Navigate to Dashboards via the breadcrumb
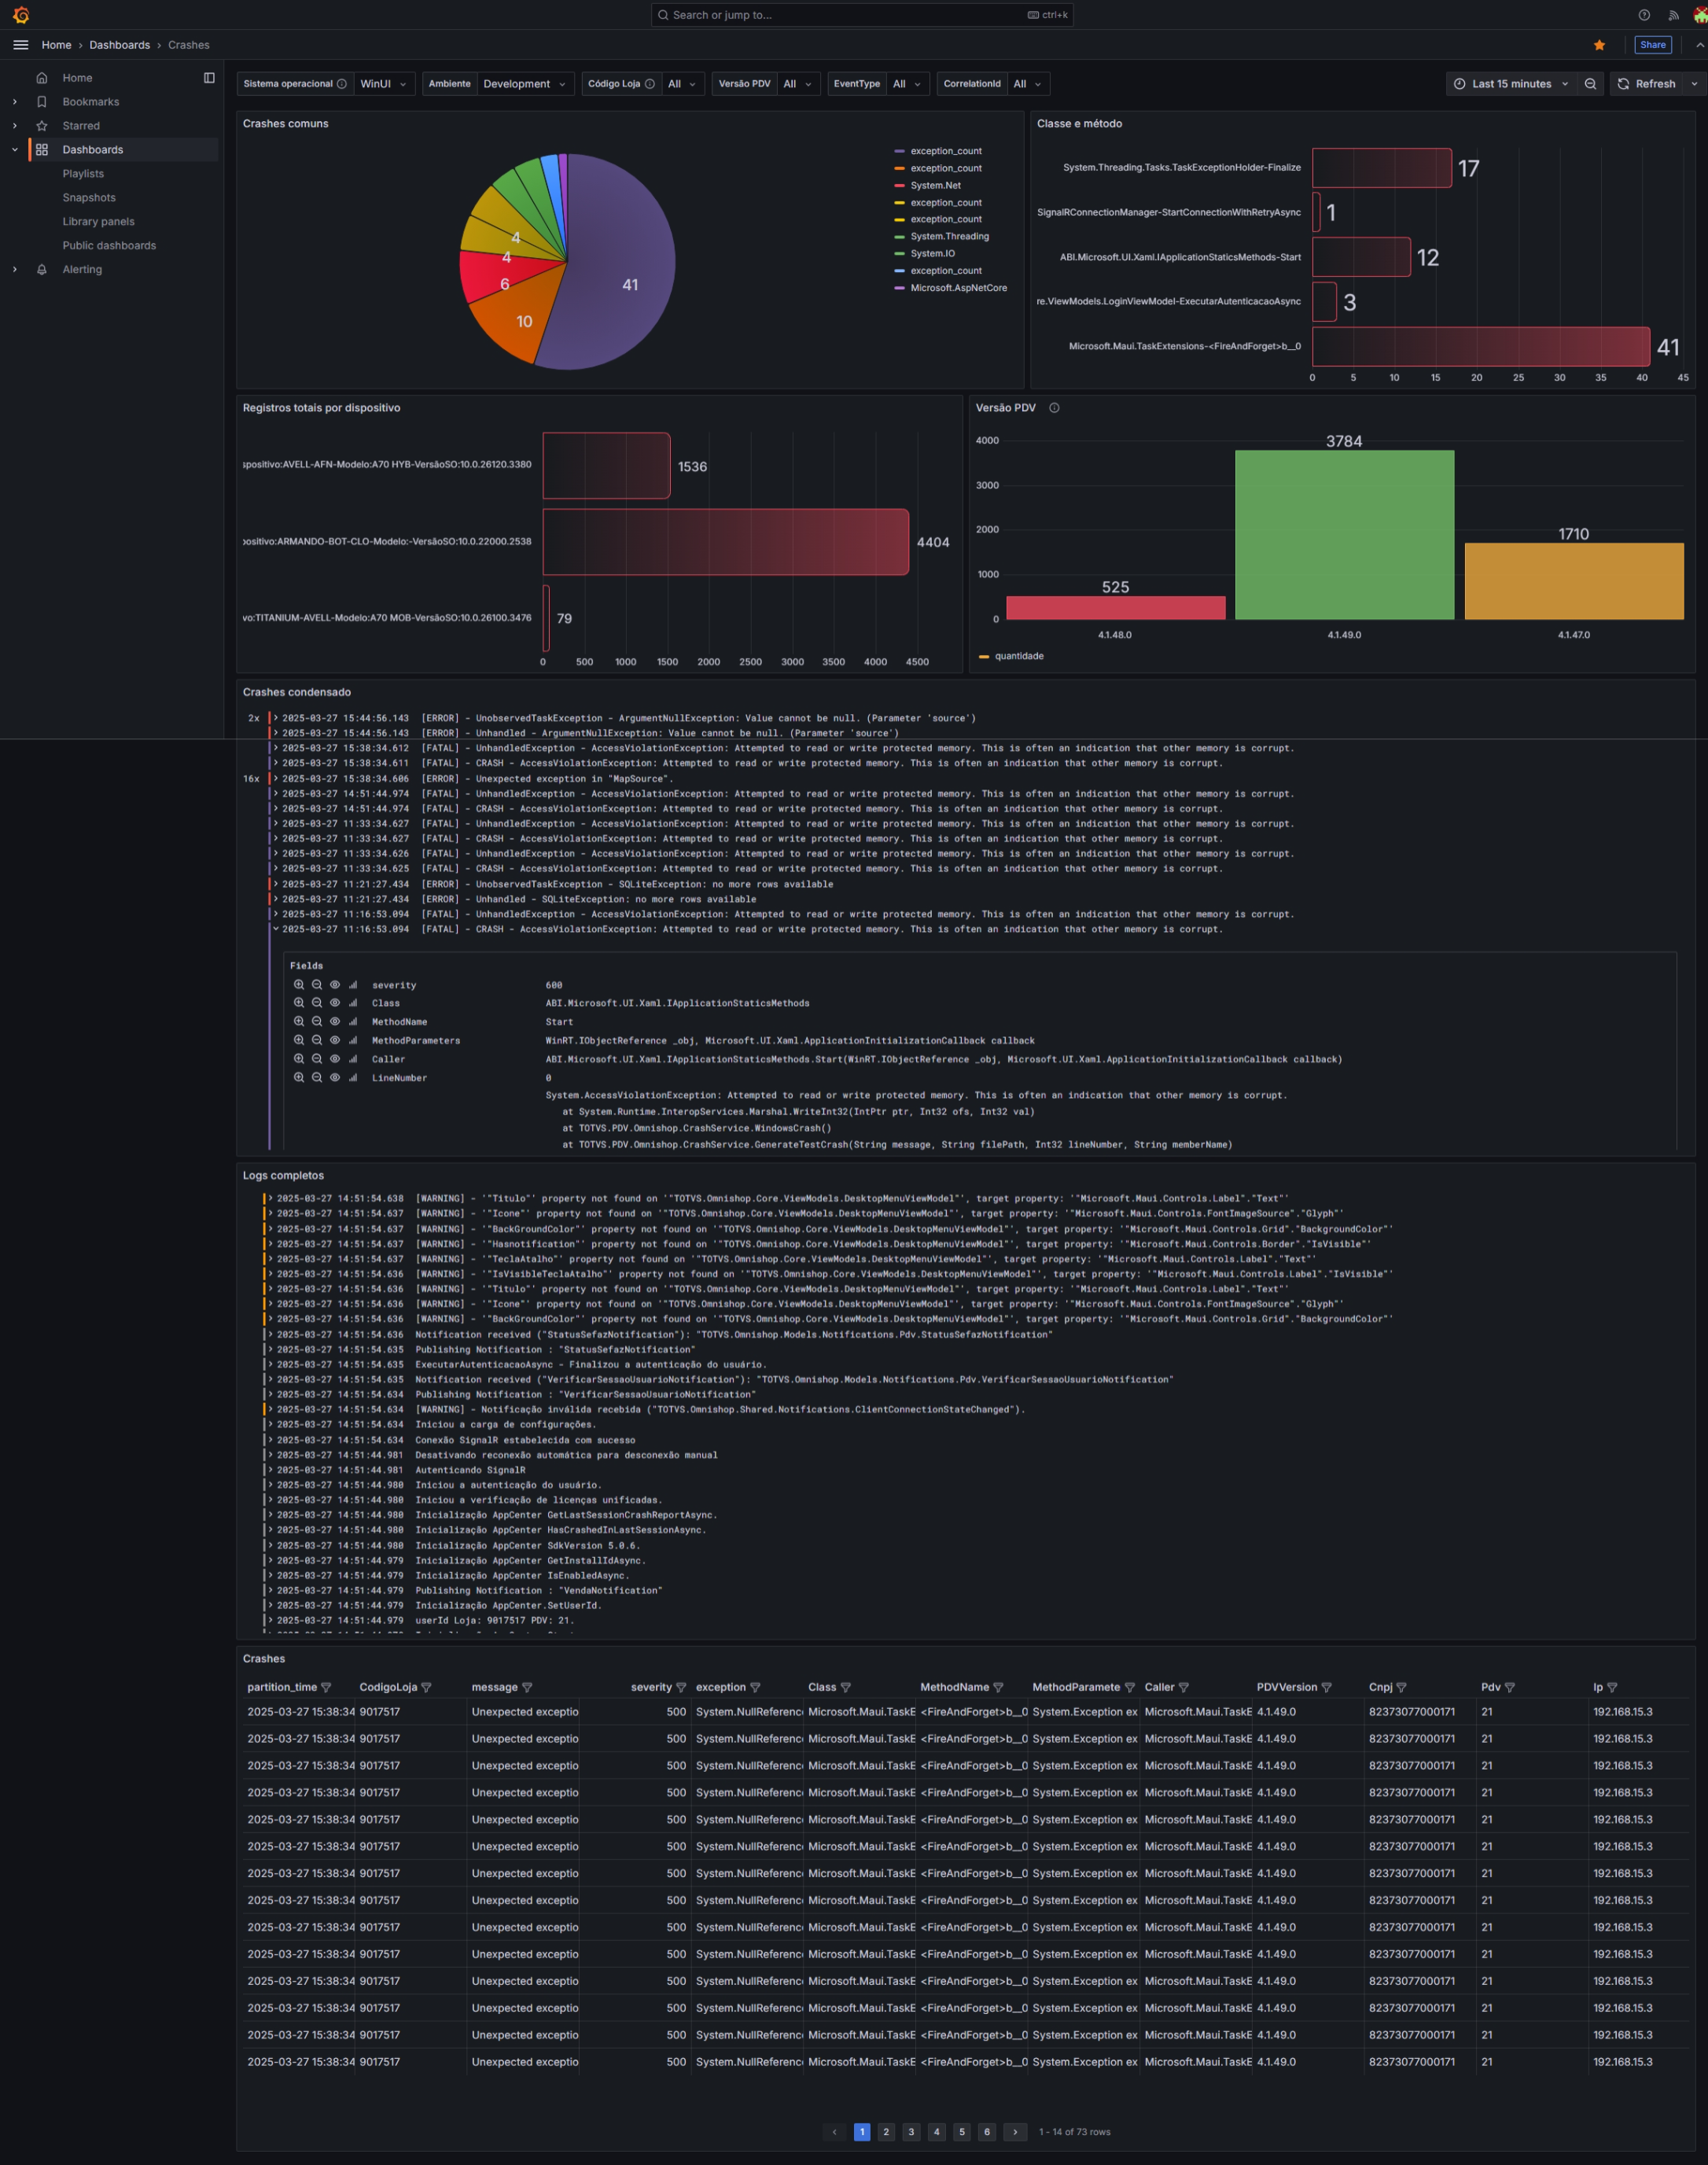The height and width of the screenshot is (2165, 1708). point(120,45)
